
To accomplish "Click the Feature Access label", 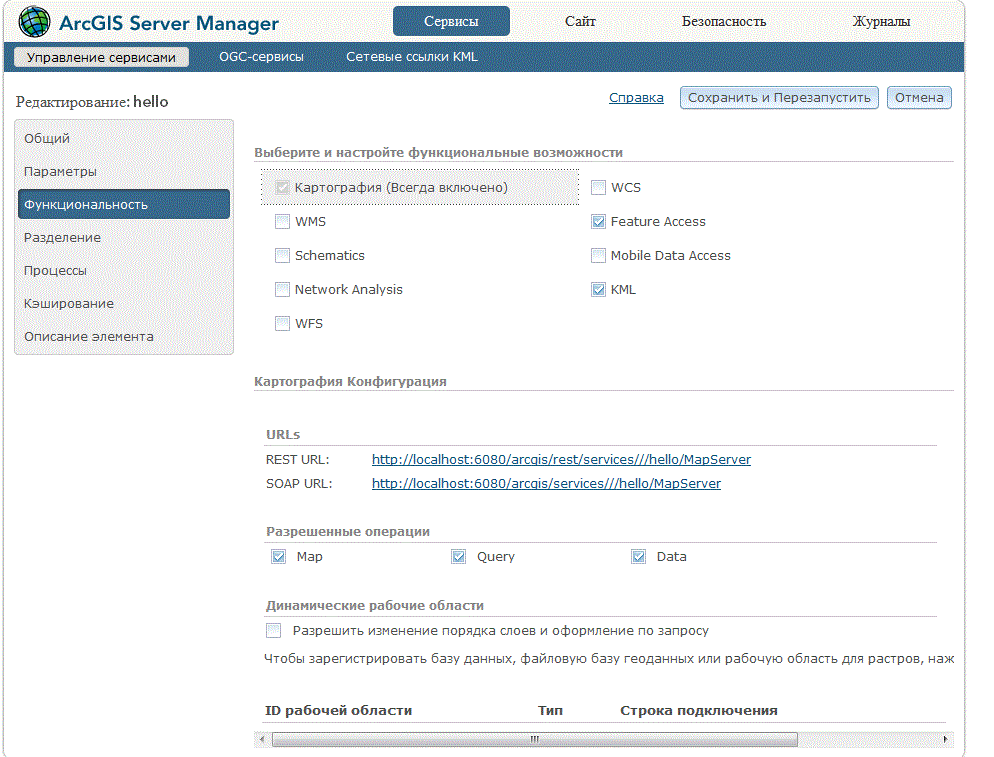I will [x=658, y=222].
